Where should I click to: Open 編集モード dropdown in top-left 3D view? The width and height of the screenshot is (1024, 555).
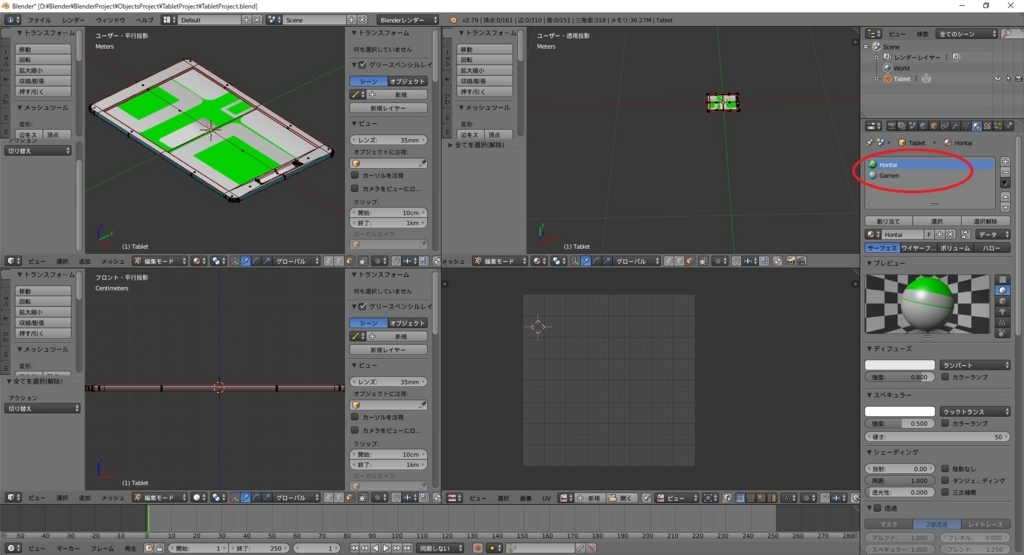tap(160, 261)
